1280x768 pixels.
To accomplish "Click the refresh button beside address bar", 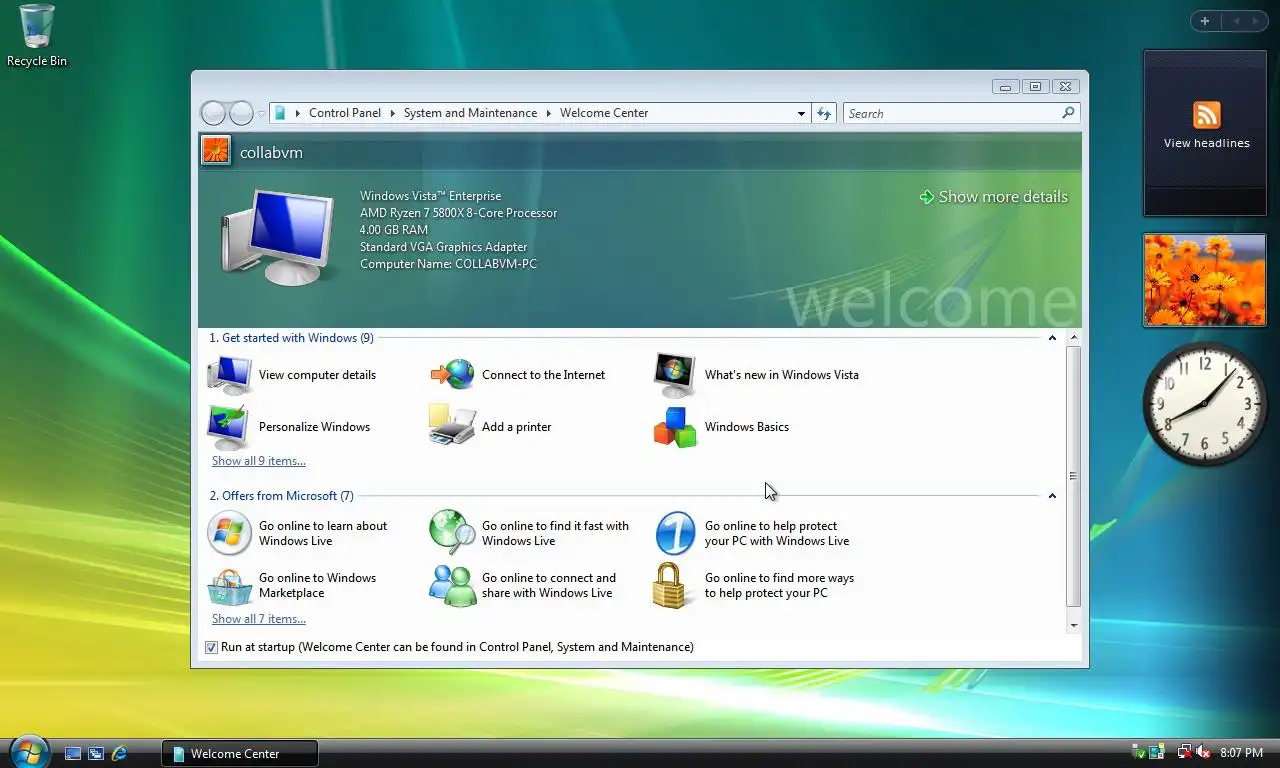I will click(824, 113).
